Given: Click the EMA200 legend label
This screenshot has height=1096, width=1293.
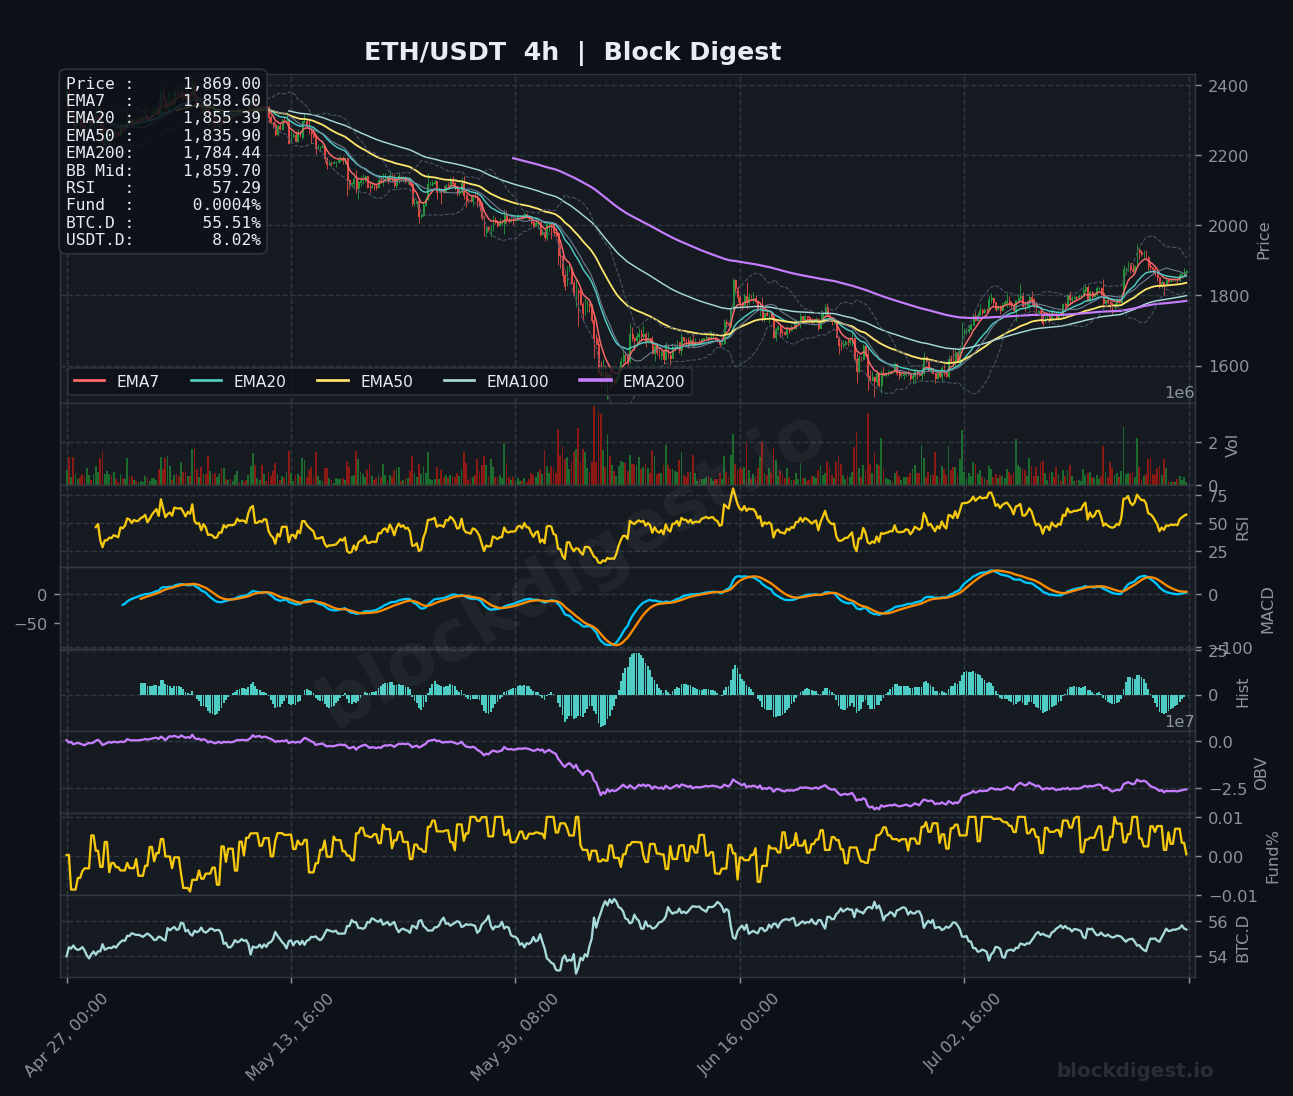Looking at the screenshot, I should coord(654,381).
